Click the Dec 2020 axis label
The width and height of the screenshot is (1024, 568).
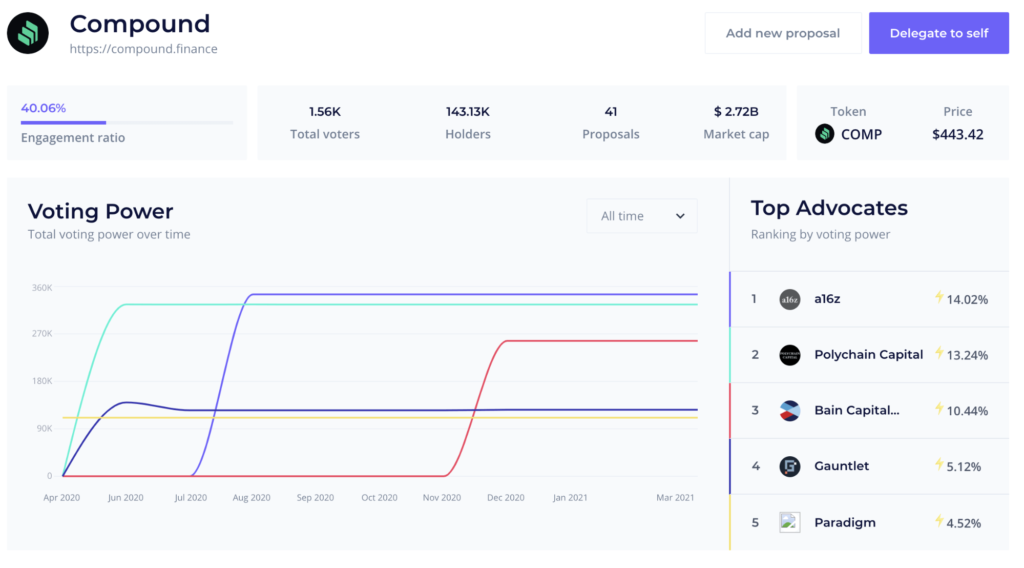505,497
